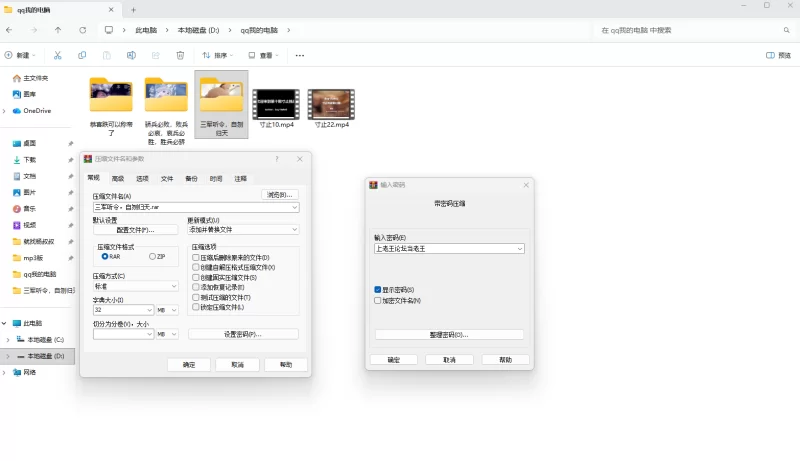Enable 压缩后删除原来的文件 option

pos(196,258)
